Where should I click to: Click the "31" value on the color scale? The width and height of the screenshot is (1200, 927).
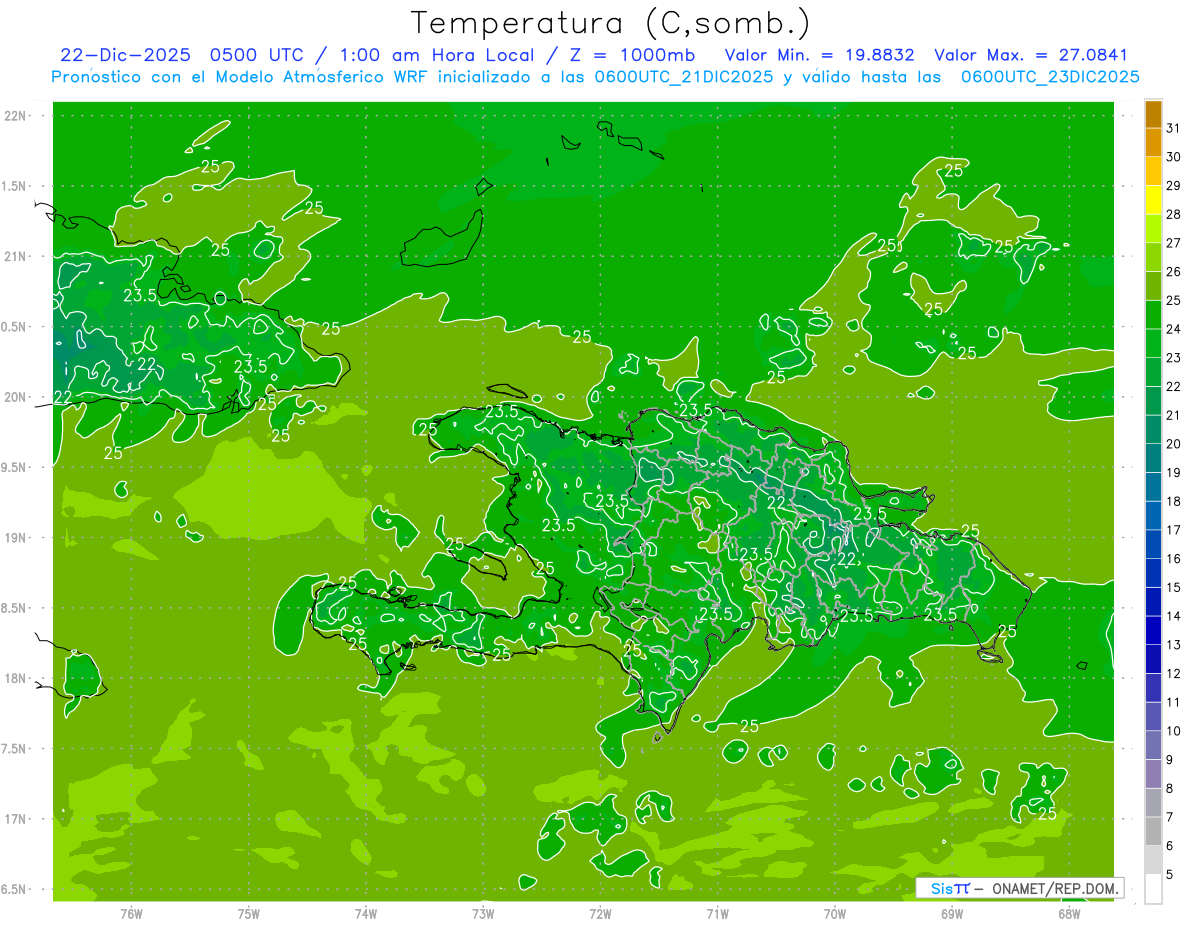(1174, 128)
